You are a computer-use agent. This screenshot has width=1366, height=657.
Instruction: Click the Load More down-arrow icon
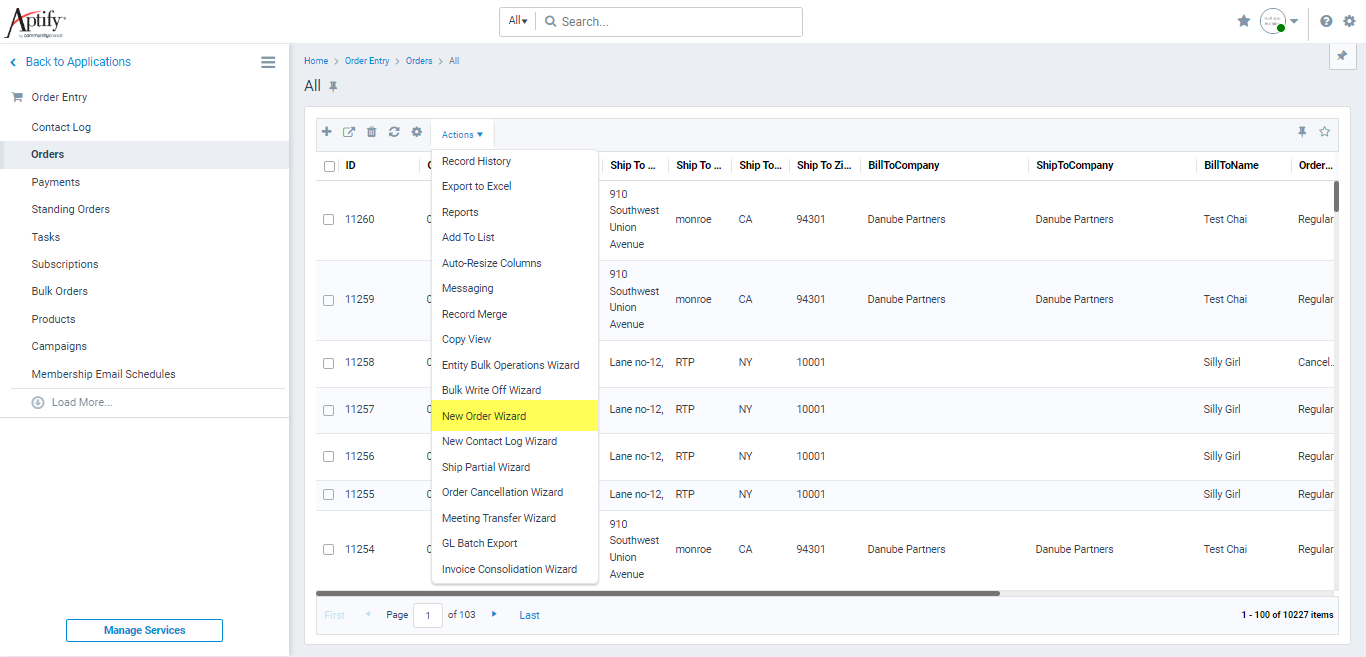click(x=38, y=402)
